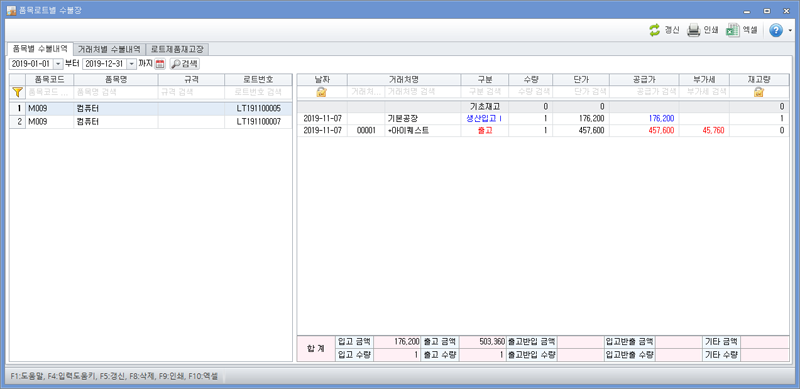This screenshot has height=389, width=800.
Task: Click the end date 2019-12-31 field
Action: (x=105, y=64)
